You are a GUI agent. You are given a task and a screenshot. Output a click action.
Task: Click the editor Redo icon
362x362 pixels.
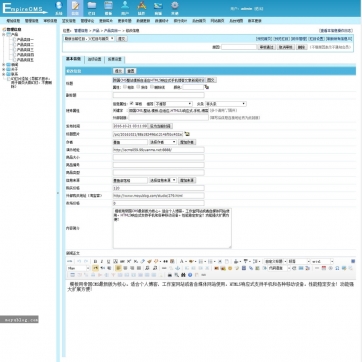coord(86,262)
